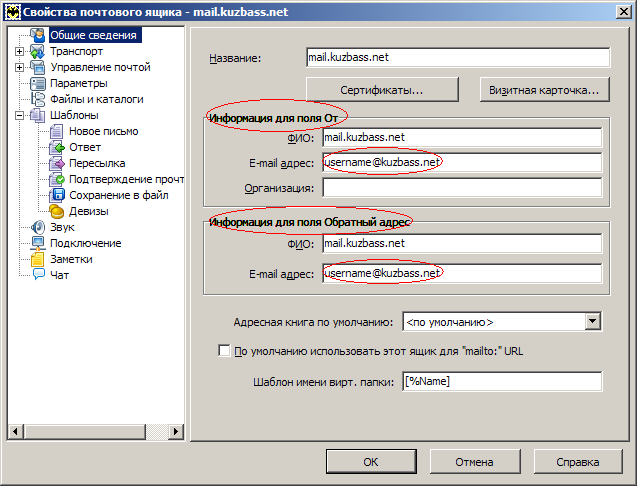Close the mailbox properties dialog
Screen dimensions: 637x486
[623, 12]
